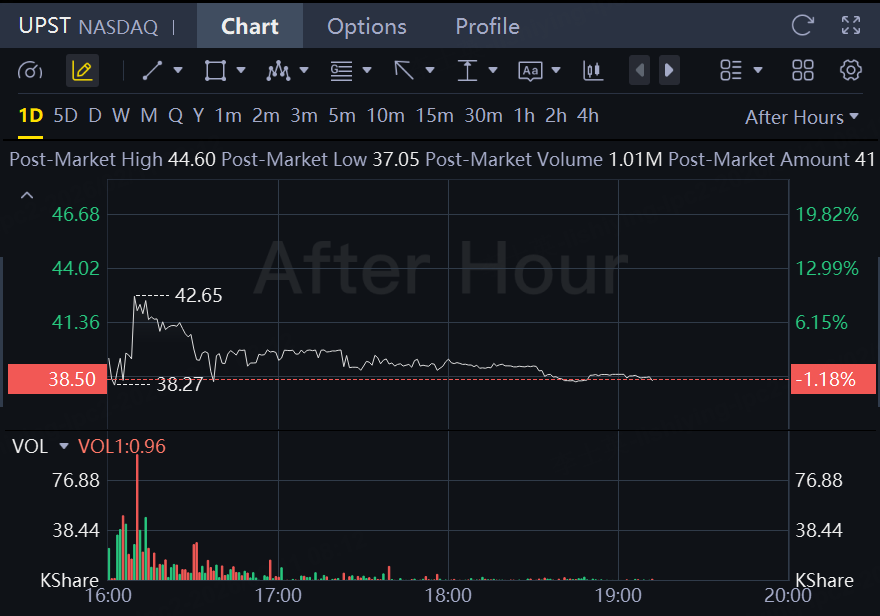This screenshot has width=880, height=616.
Task: Click the list layout icon
Action: pyautogui.click(x=731, y=70)
